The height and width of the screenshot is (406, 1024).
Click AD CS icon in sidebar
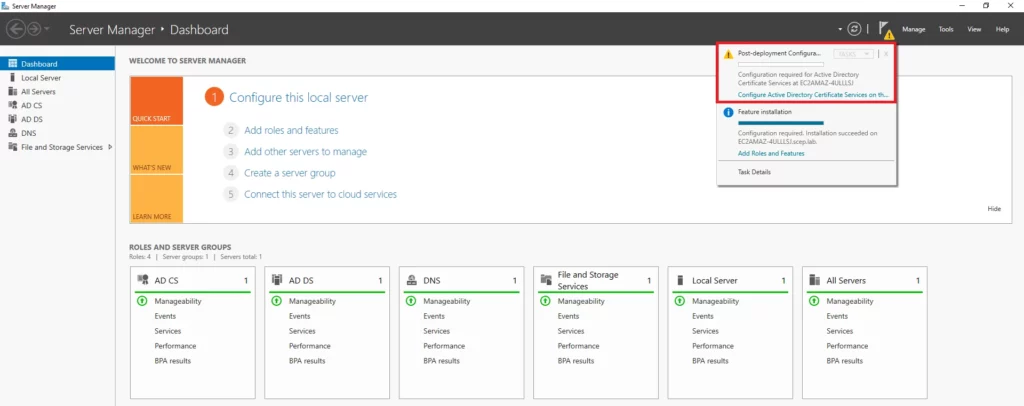coord(12,105)
